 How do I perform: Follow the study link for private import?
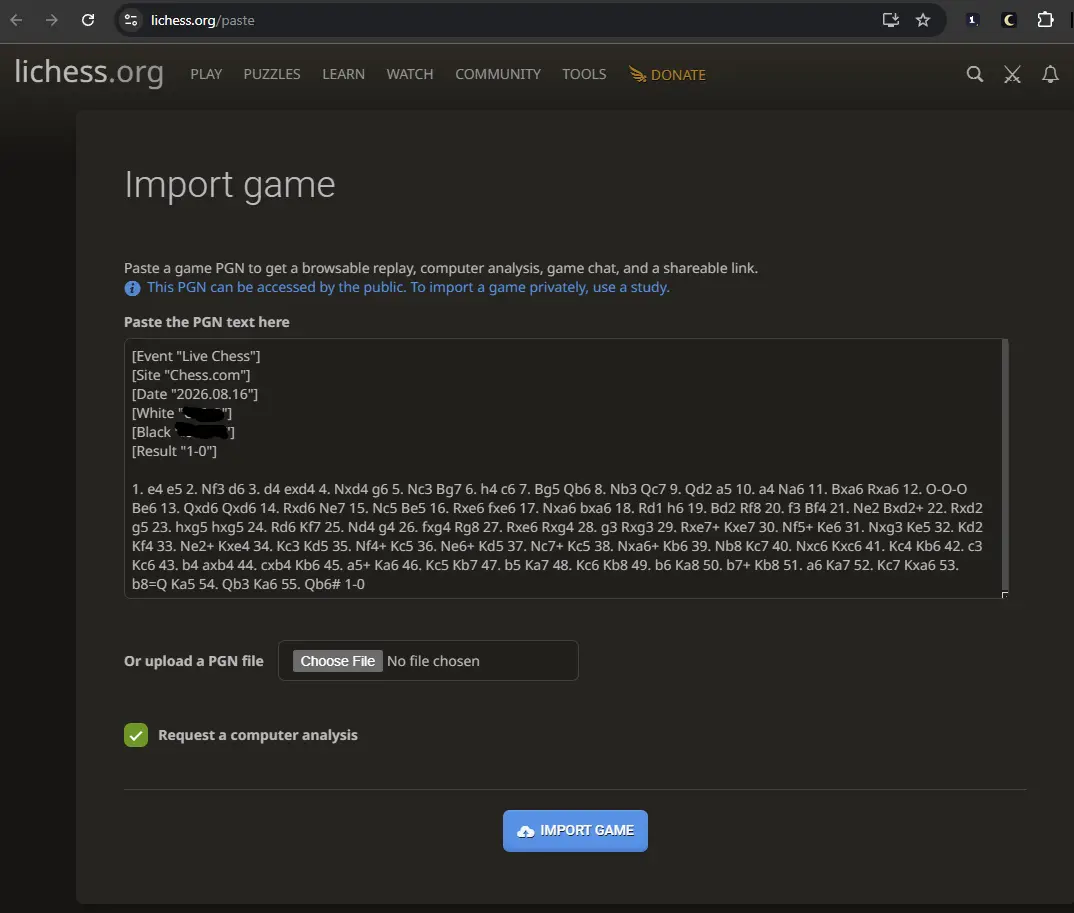point(408,287)
